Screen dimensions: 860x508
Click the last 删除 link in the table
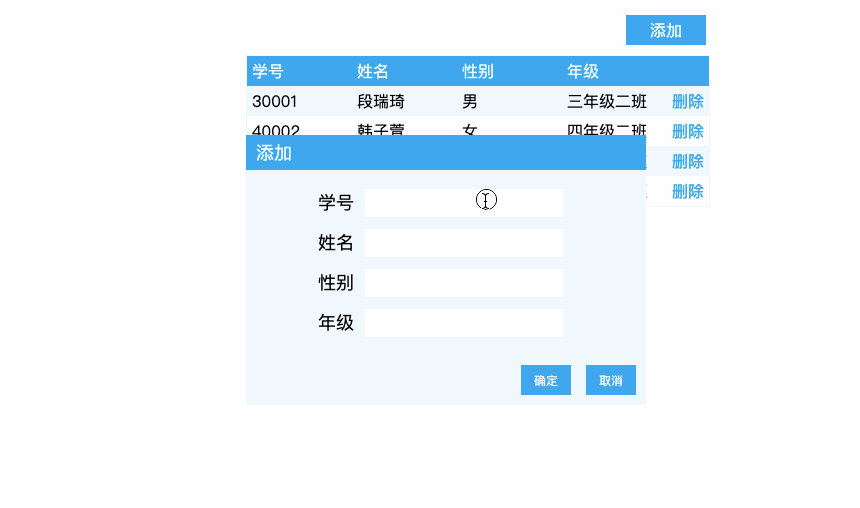(x=687, y=191)
